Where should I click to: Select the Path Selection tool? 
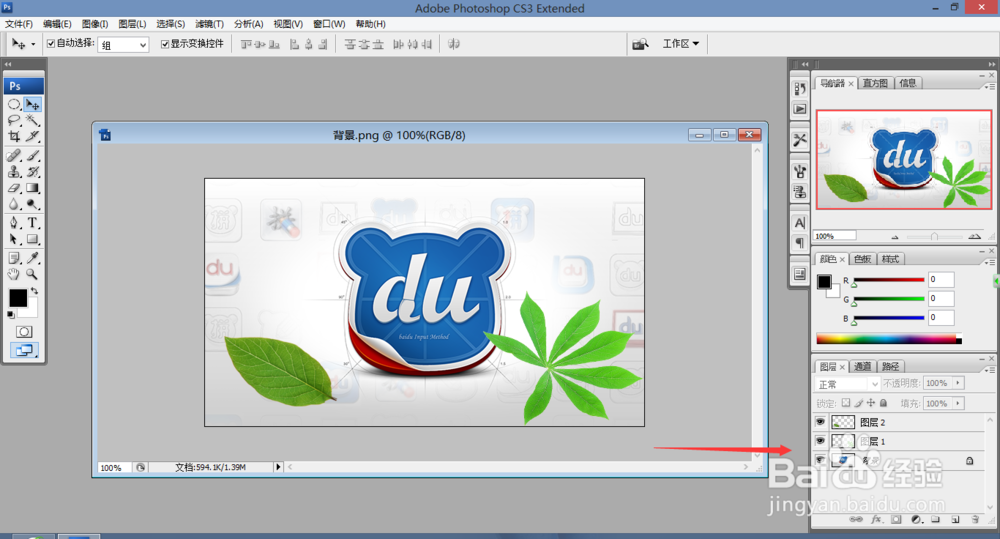point(14,239)
